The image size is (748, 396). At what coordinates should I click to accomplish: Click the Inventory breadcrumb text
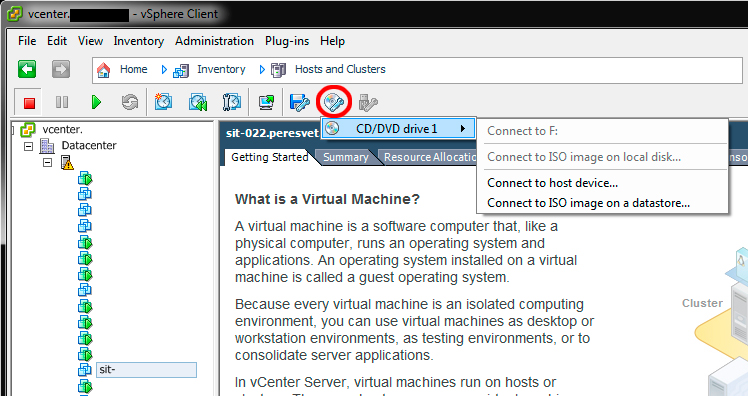pyautogui.click(x=221, y=69)
